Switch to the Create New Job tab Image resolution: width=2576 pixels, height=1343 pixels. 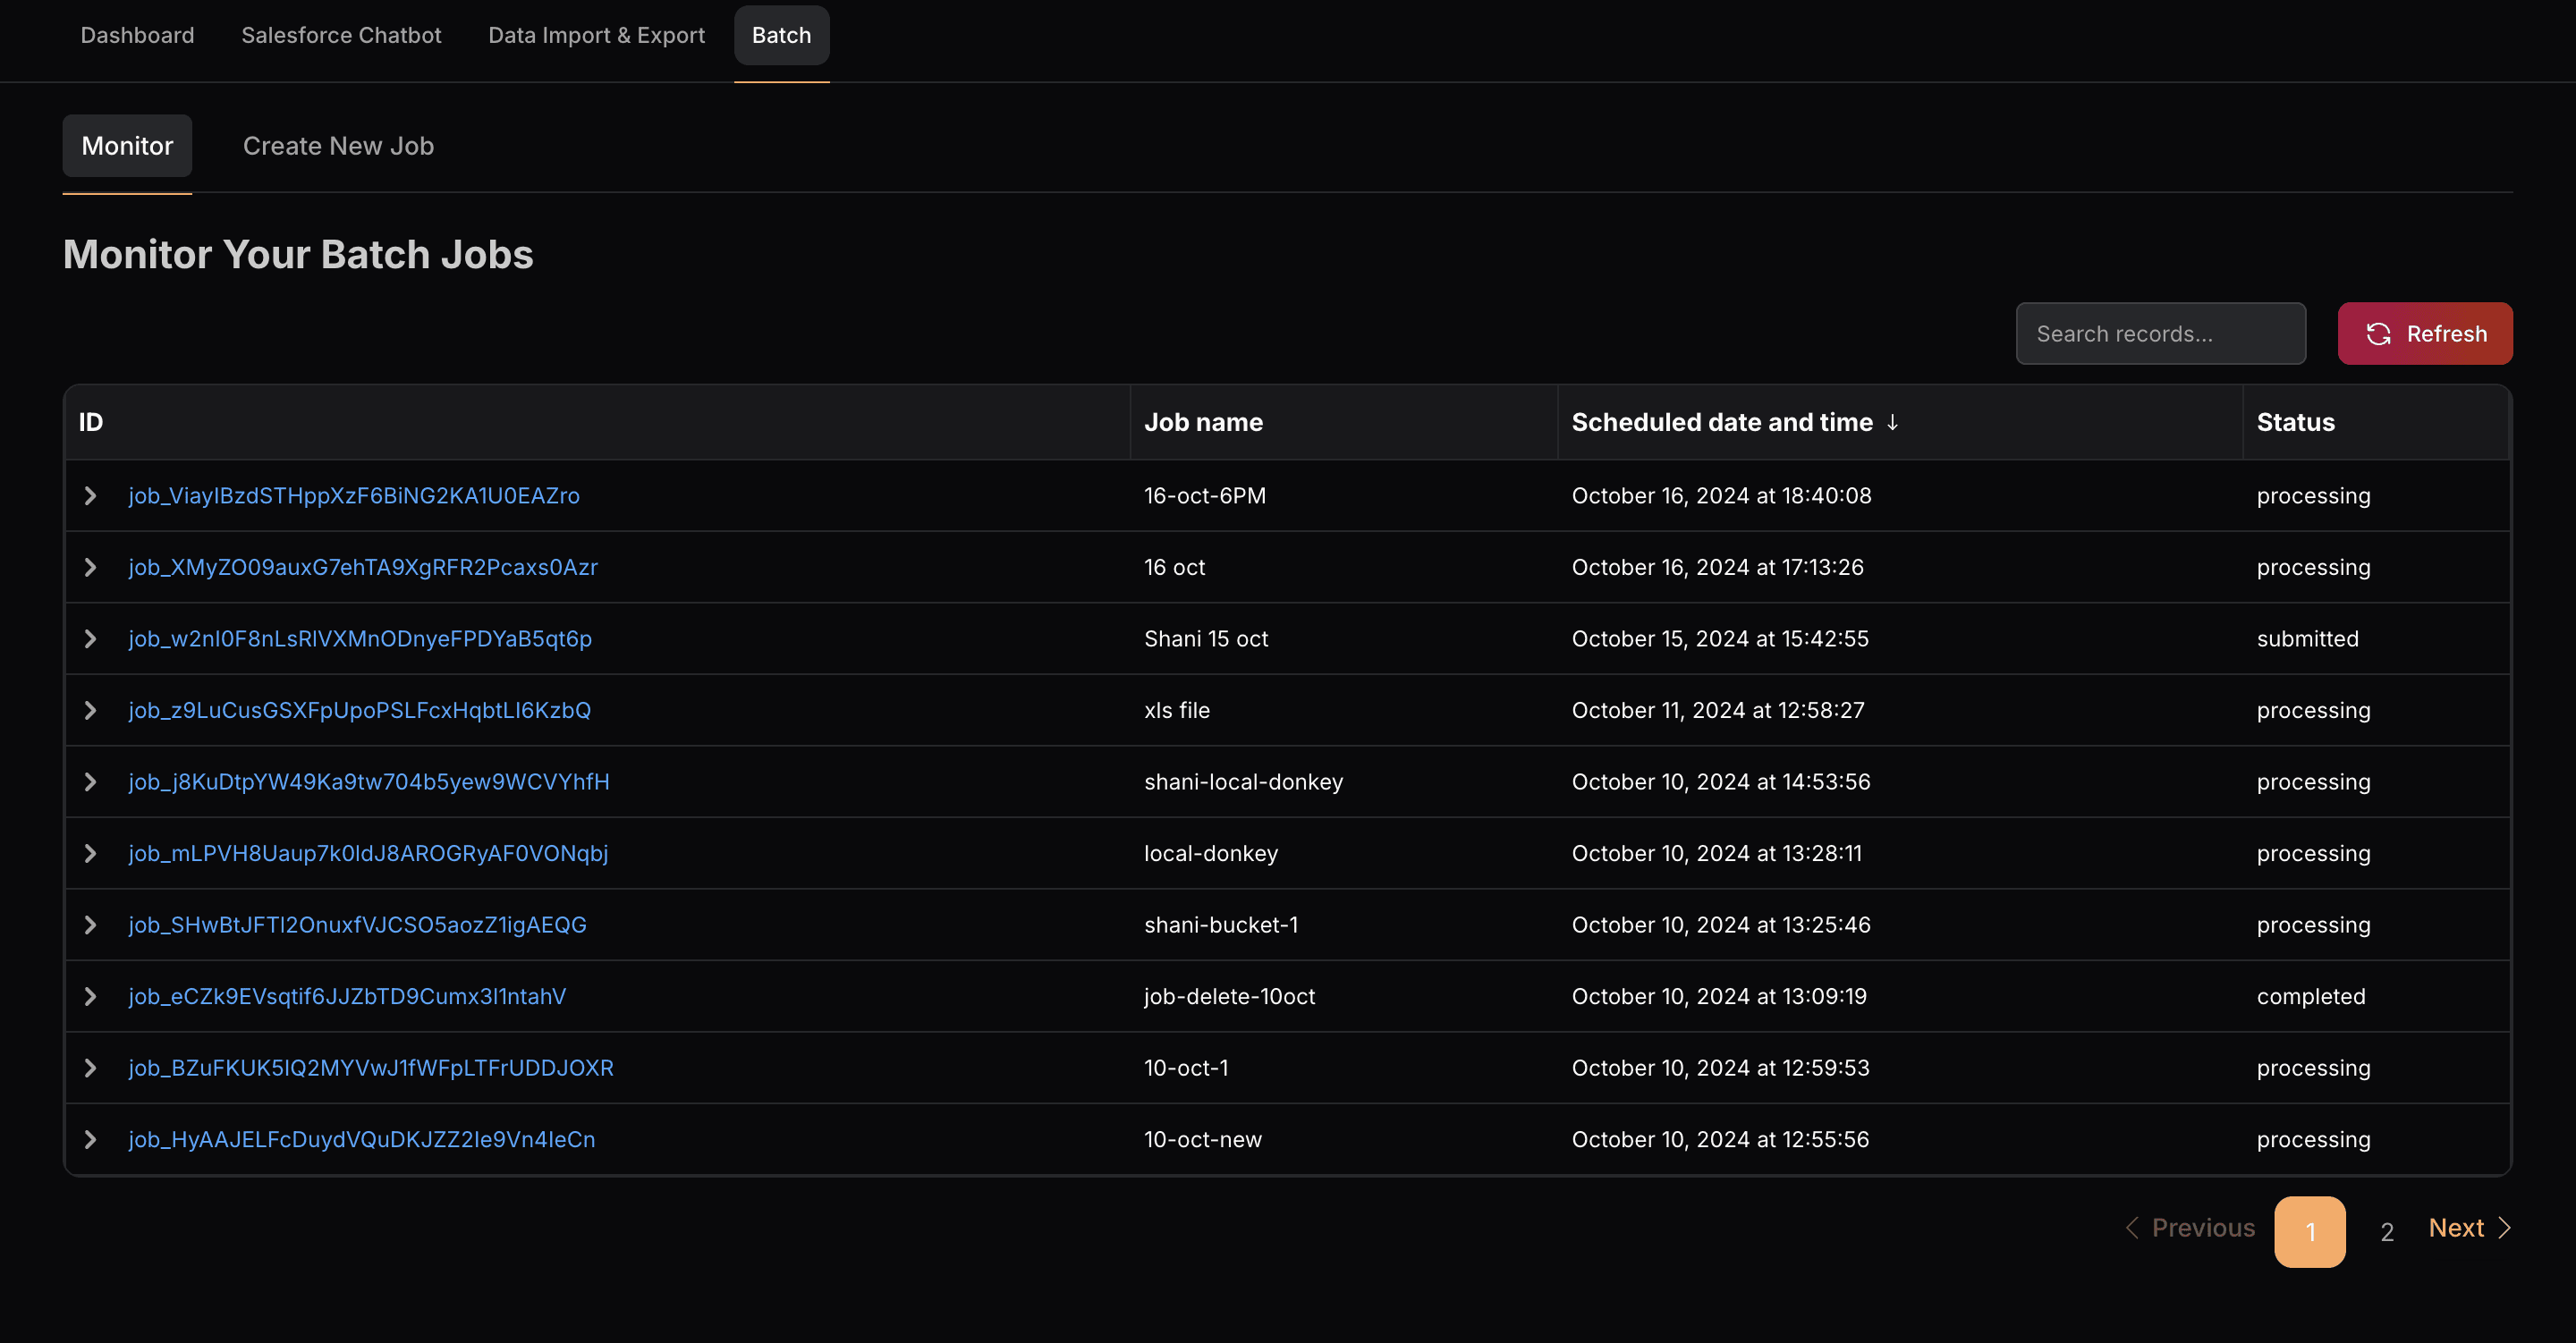[338, 146]
